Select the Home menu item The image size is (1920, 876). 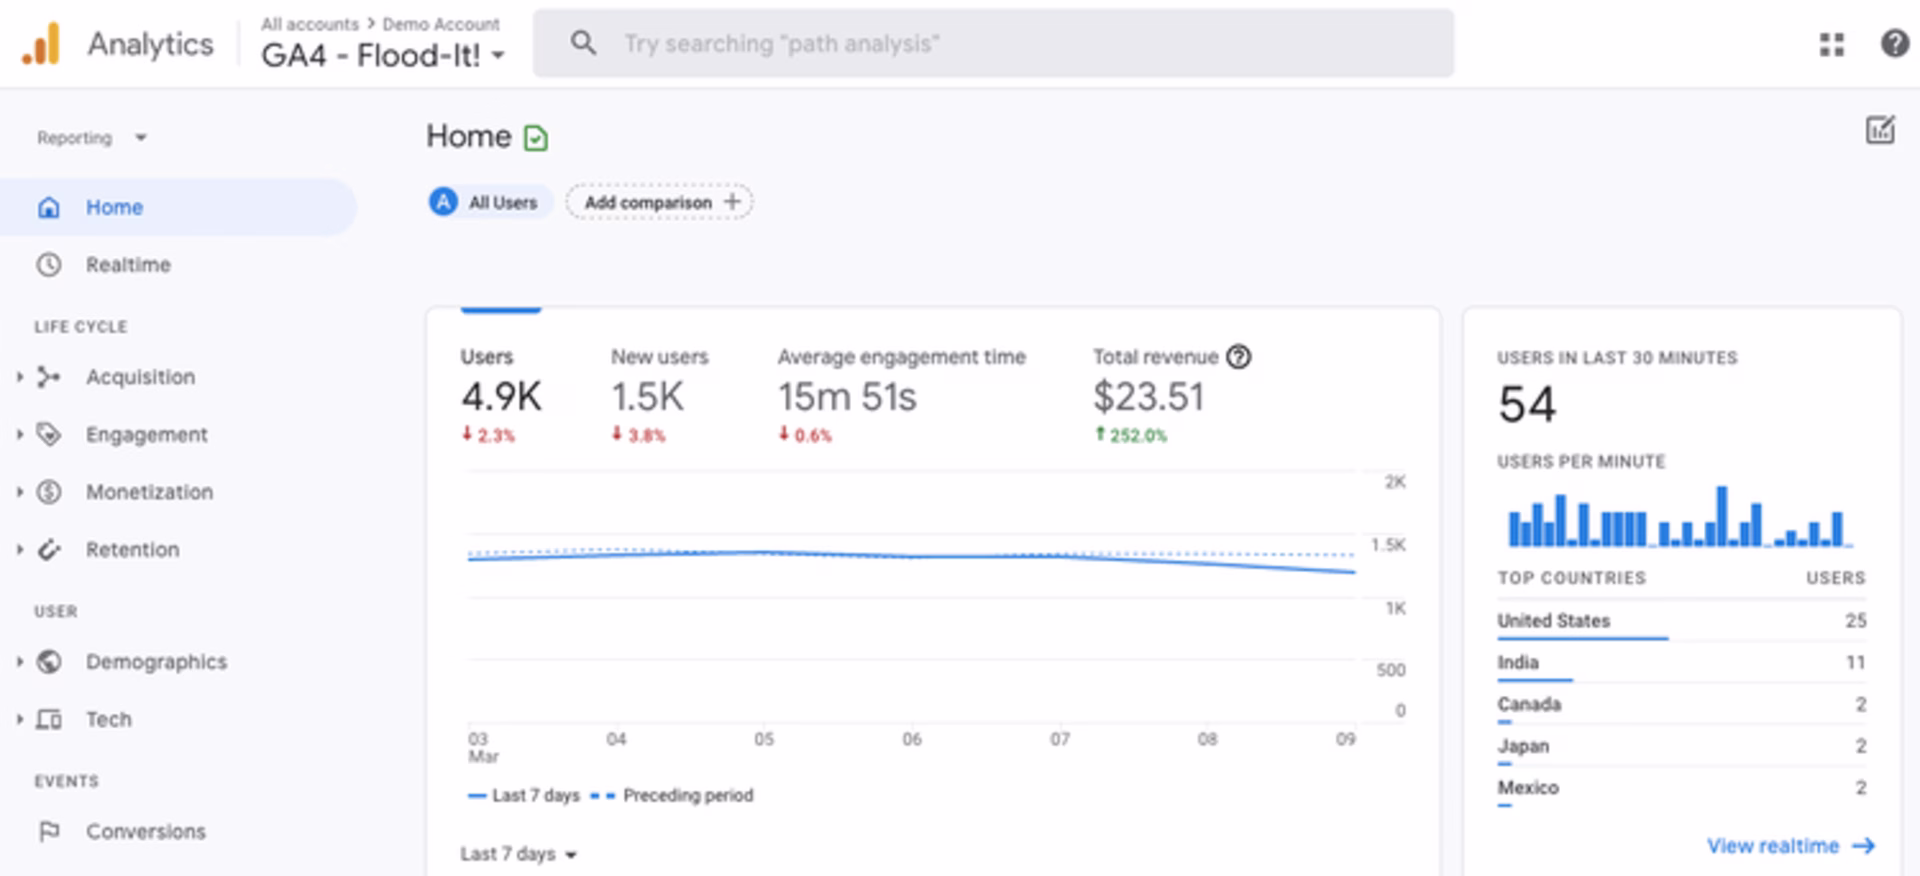114,207
